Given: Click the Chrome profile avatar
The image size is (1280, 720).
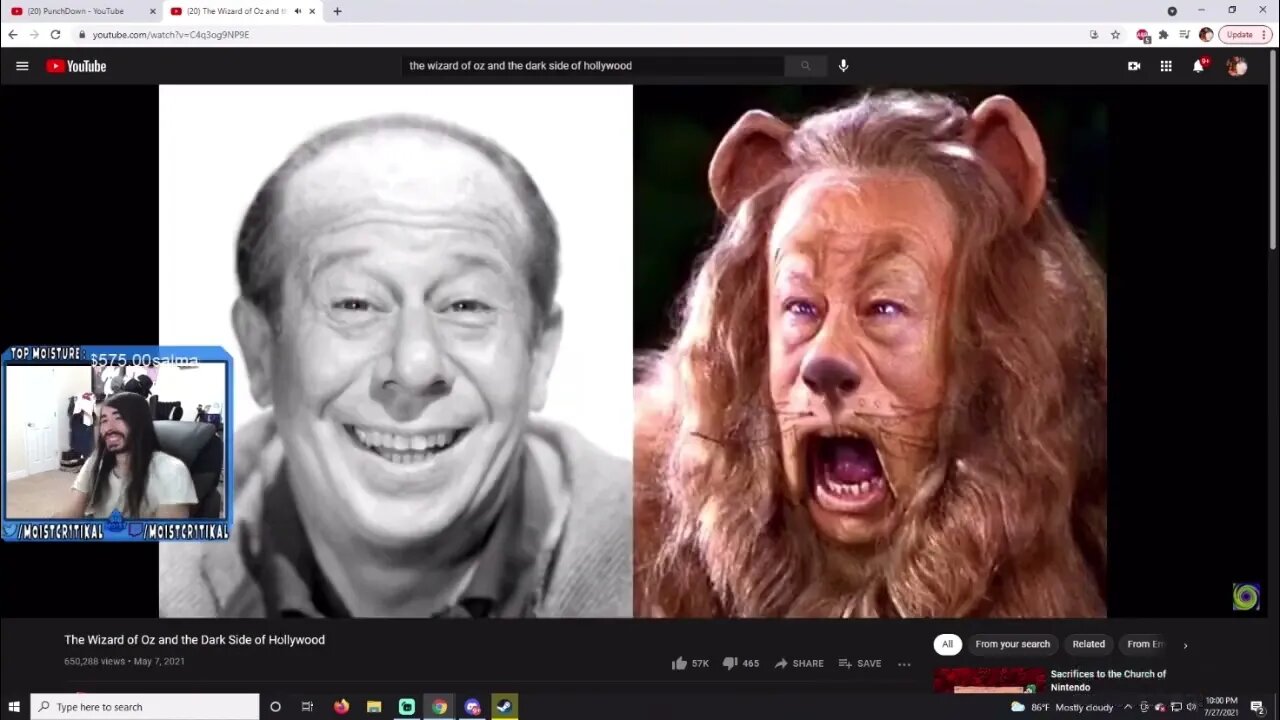Looking at the screenshot, I should [1206, 34].
